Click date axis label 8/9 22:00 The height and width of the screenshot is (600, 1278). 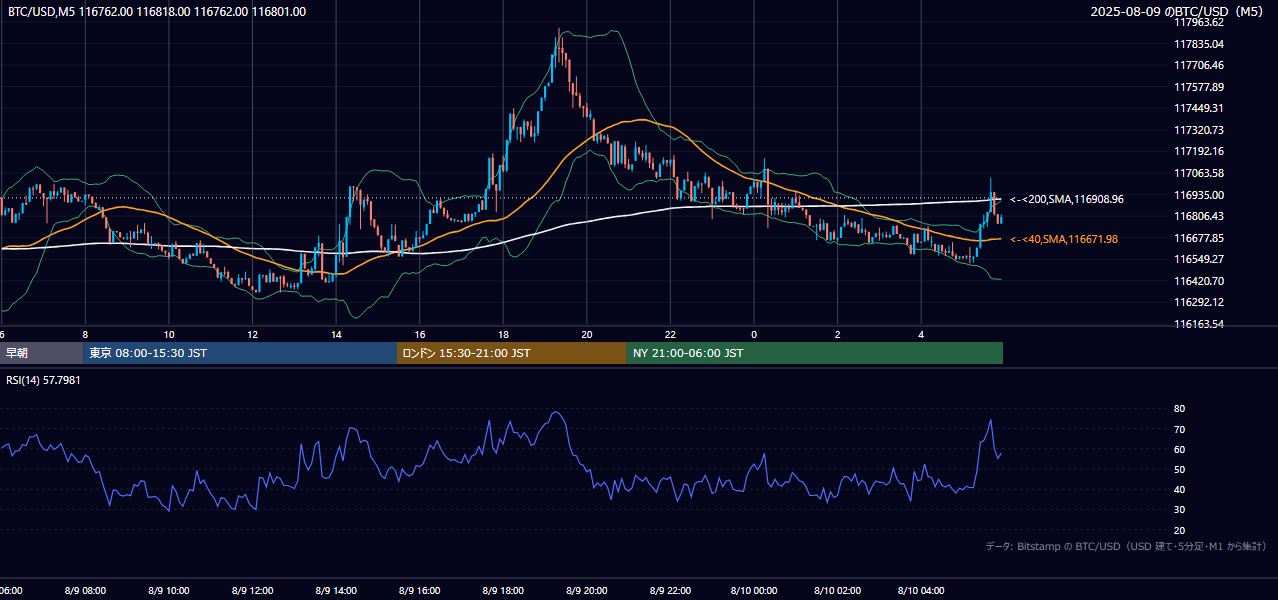671,591
